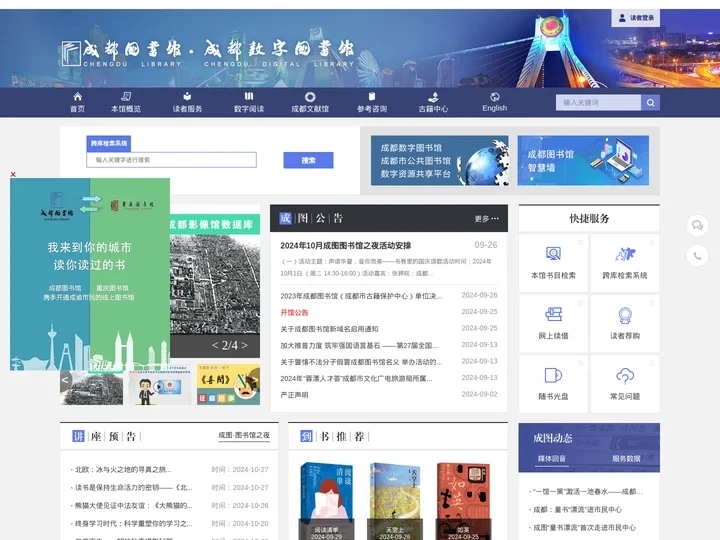The image size is (720, 540).
Task: Open 加大推普力度 announcement
Action: [x=359, y=345]
